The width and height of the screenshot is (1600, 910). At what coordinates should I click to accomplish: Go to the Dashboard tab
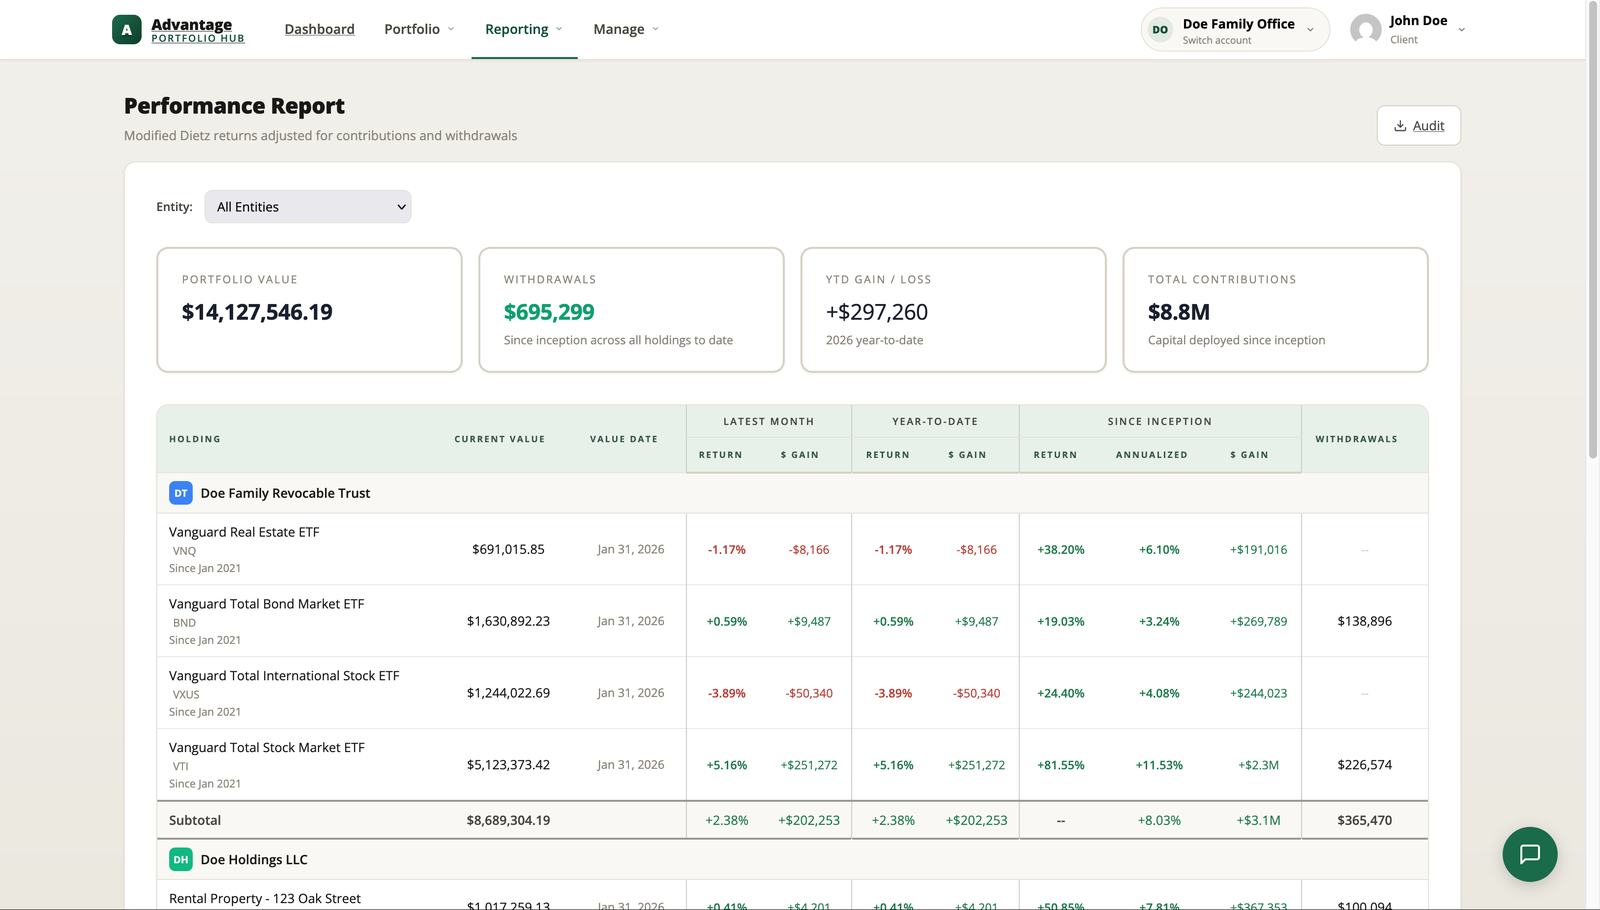[319, 29]
